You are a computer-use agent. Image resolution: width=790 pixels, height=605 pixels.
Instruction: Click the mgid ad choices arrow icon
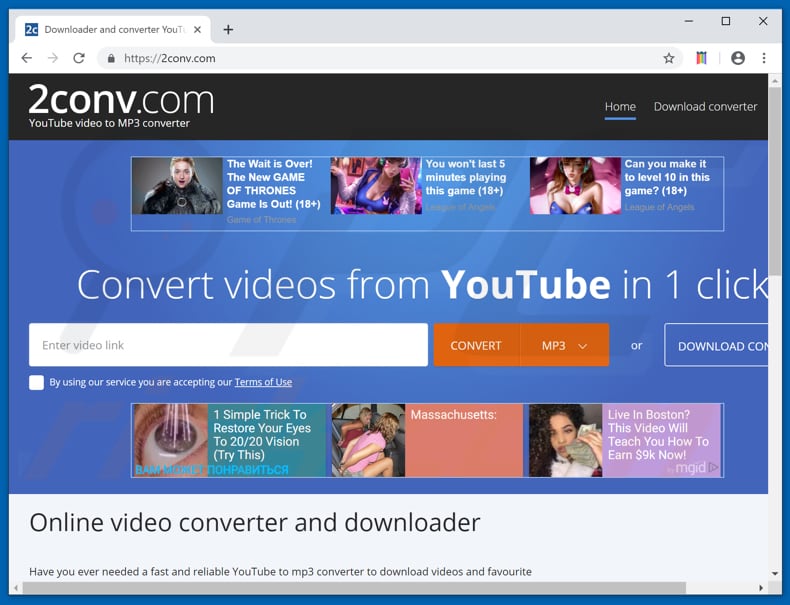click(x=713, y=467)
